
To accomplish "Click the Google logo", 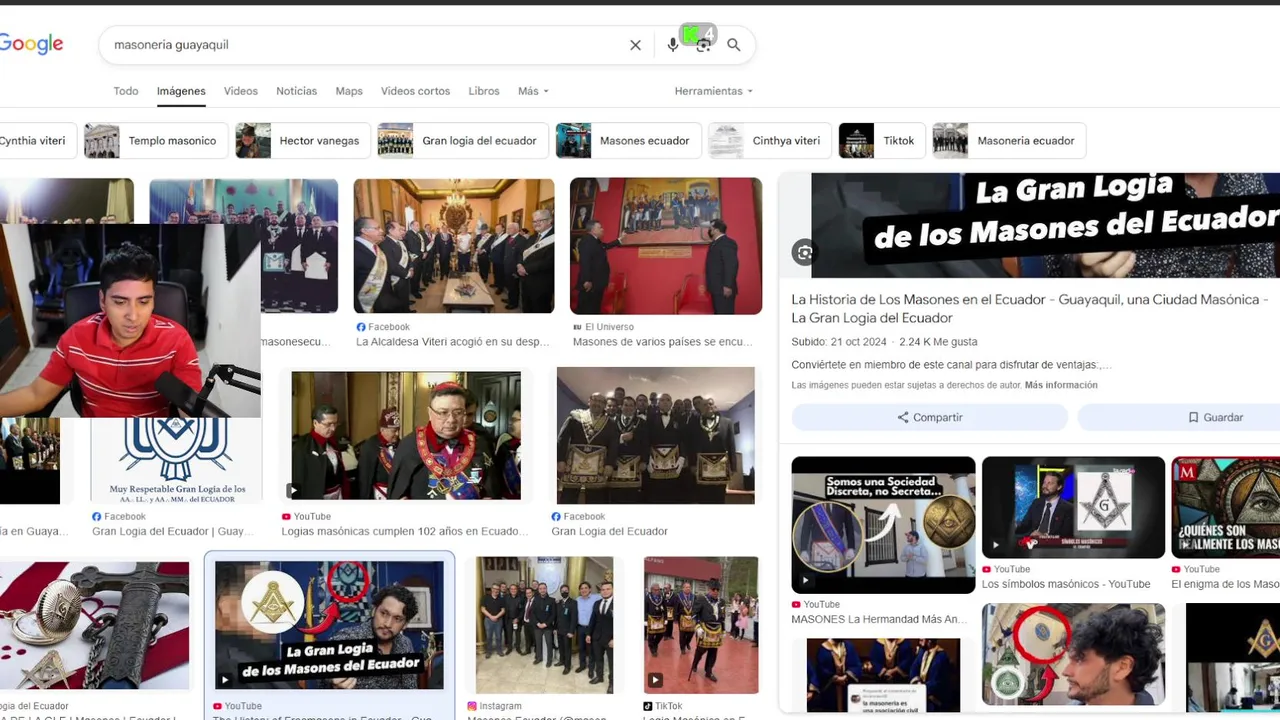I will 31,44.
